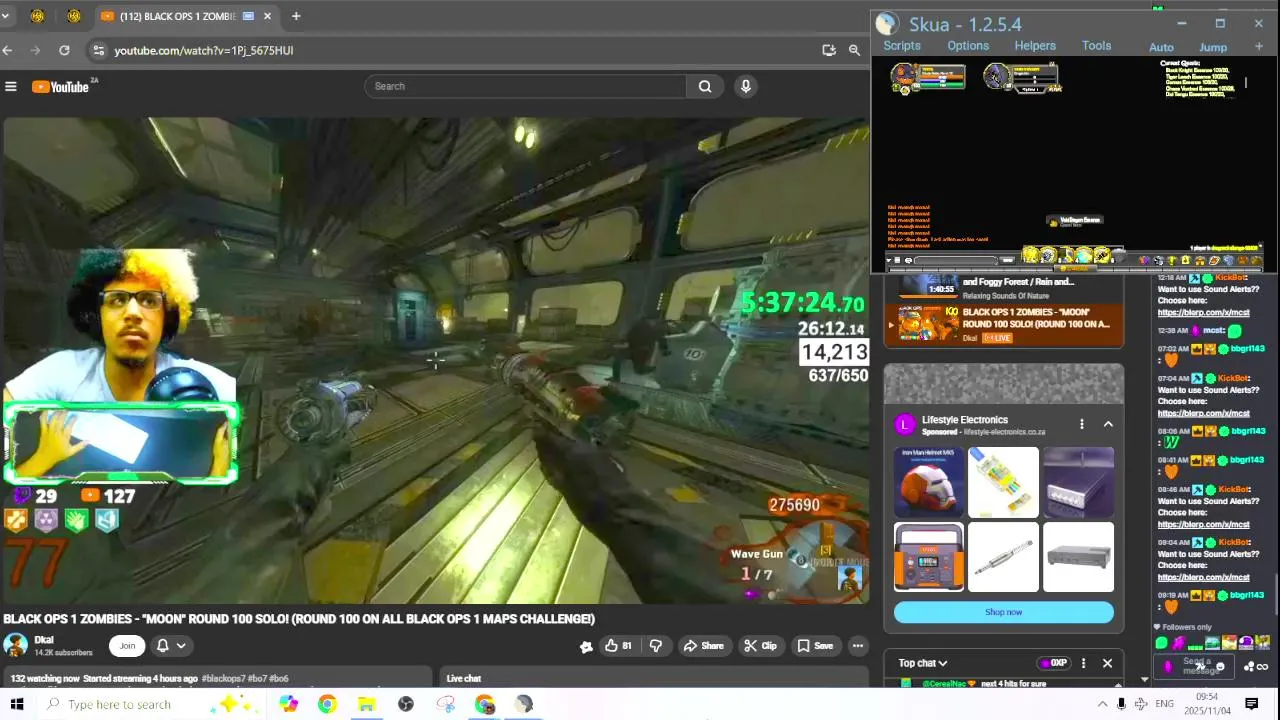1280x720 pixels.
Task: Close the live chat panel
Action: coord(1107,663)
